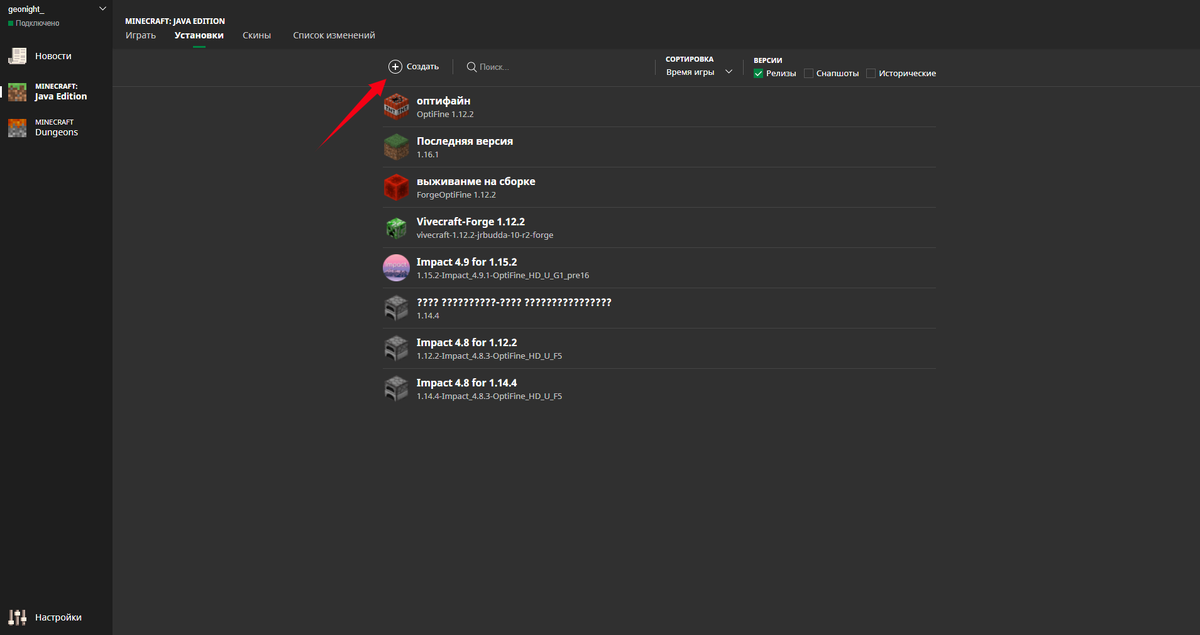Screen dimensions: 1200x635
Task: Enable the Снапшоты versions checkbox
Action: tap(809, 73)
